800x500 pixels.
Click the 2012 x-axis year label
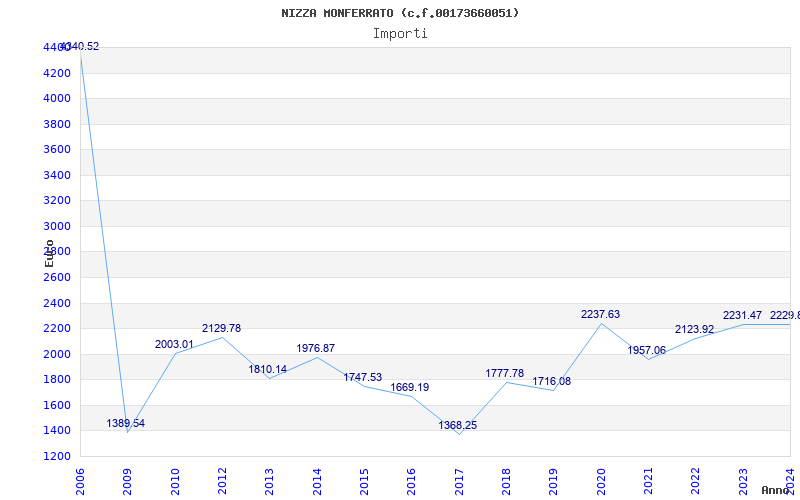222,482
